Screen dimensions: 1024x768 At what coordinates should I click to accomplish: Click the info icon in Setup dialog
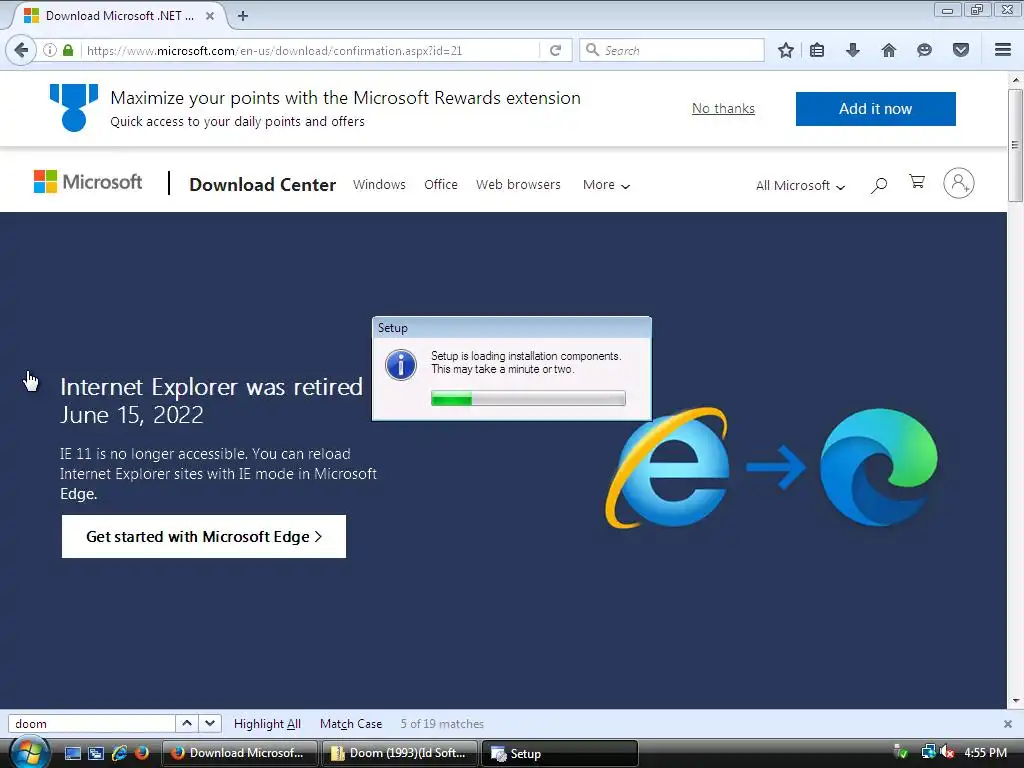tap(400, 365)
